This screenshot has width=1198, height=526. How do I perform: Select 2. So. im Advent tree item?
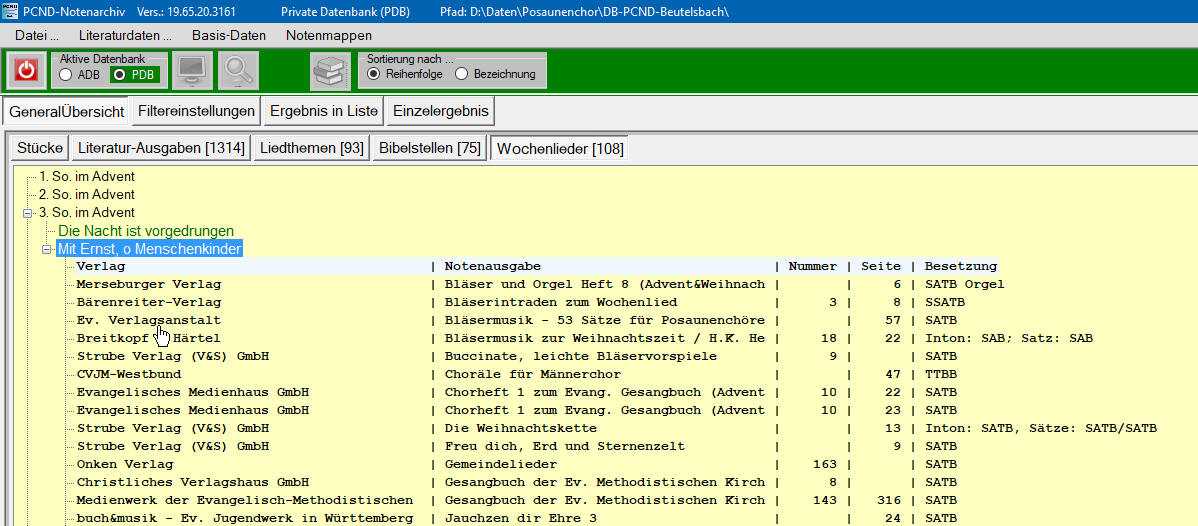pyautogui.click(x=87, y=195)
